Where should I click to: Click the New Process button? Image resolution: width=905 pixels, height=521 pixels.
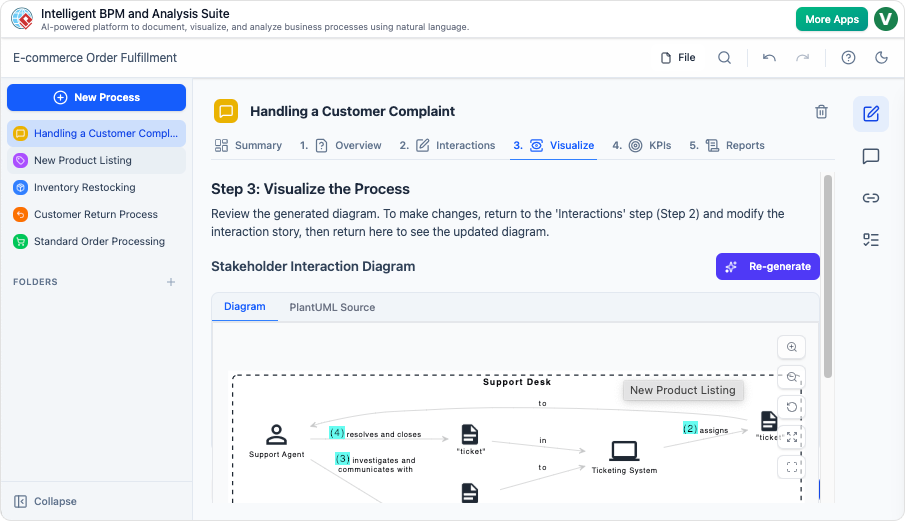(x=96, y=98)
